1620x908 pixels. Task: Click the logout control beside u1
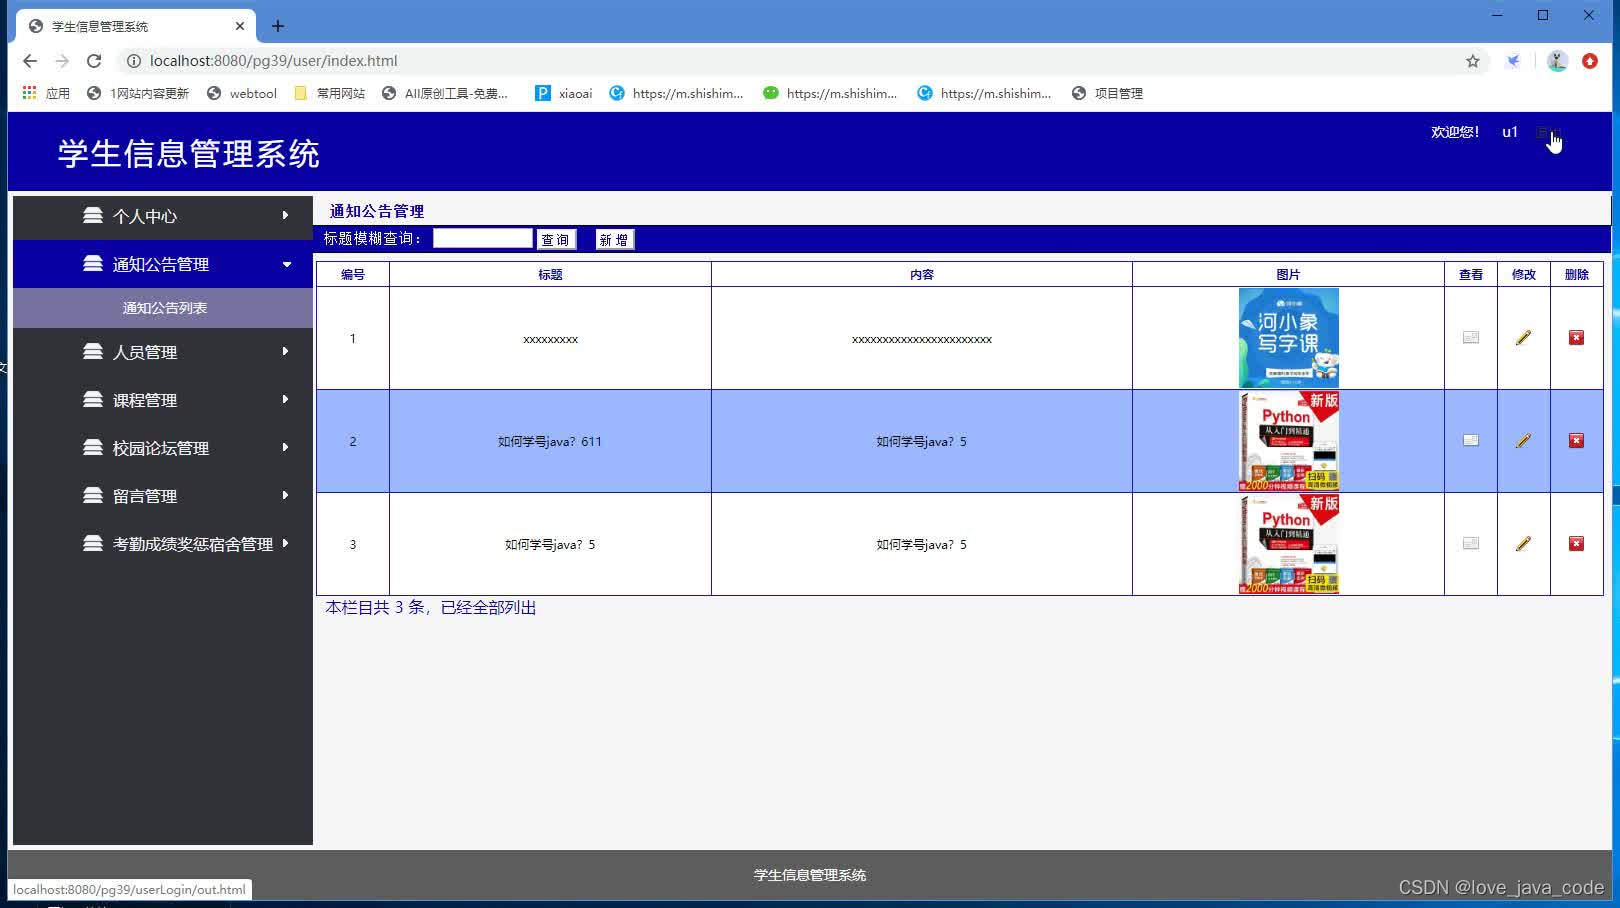pyautogui.click(x=1548, y=132)
